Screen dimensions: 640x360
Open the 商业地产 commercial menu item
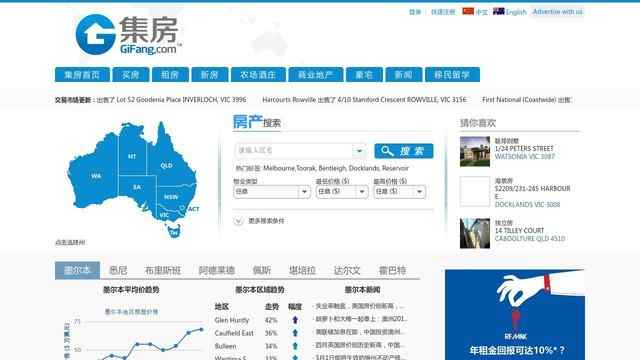(x=316, y=75)
